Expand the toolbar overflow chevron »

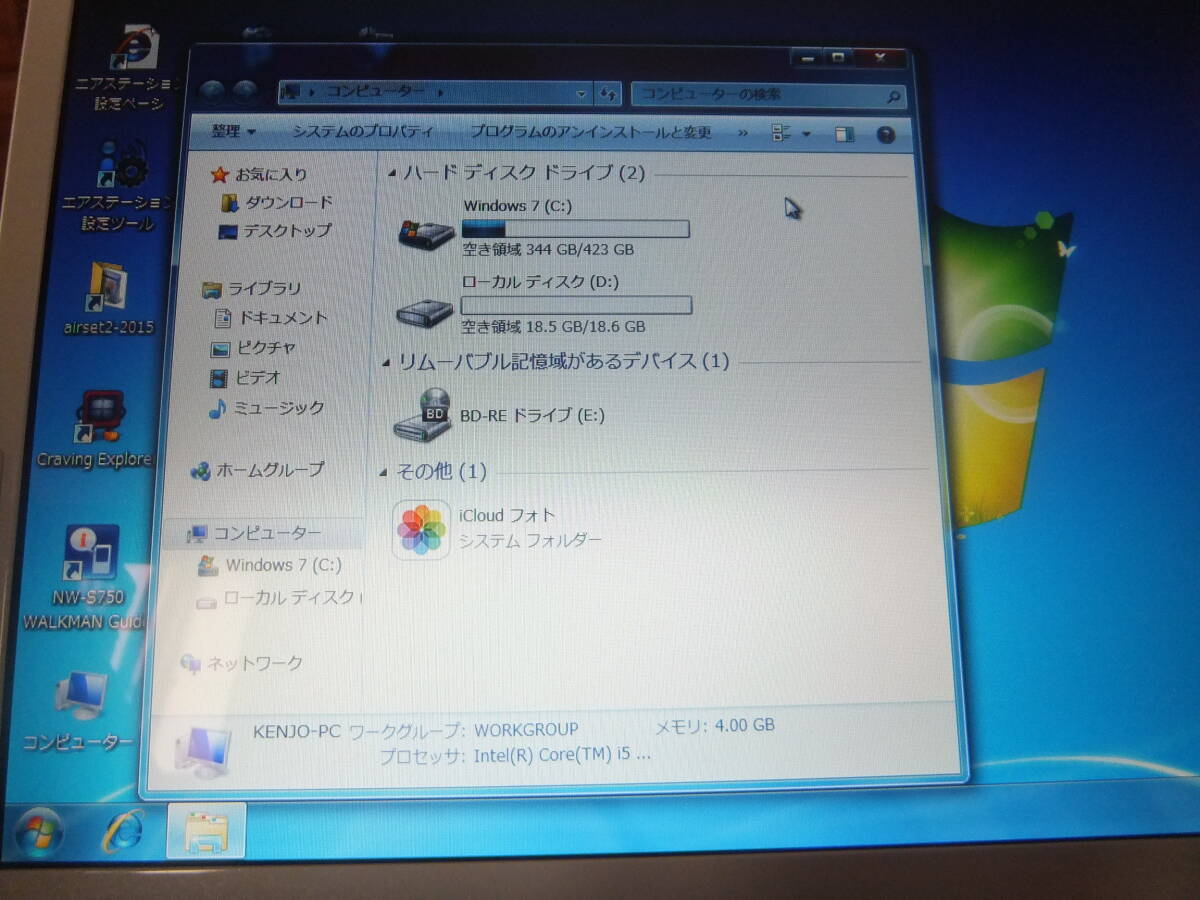tap(743, 132)
